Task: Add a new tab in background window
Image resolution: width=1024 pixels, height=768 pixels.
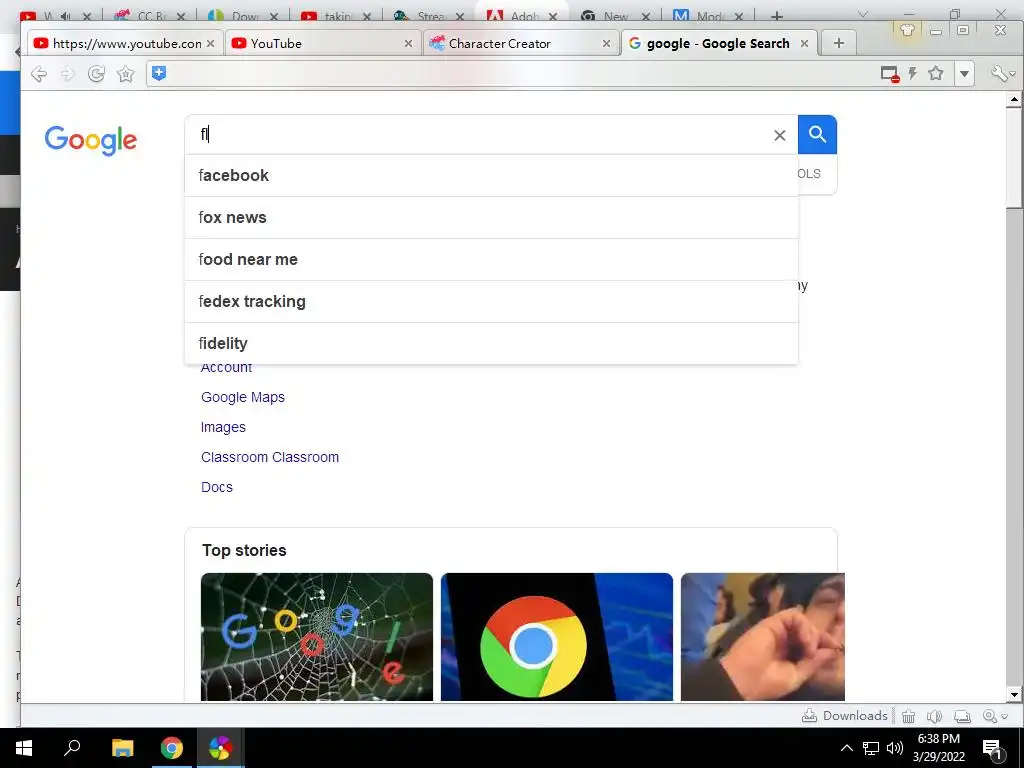Action: (776, 16)
